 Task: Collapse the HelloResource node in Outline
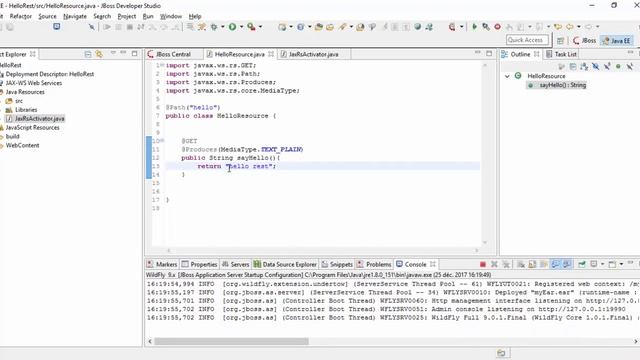[x=507, y=76]
